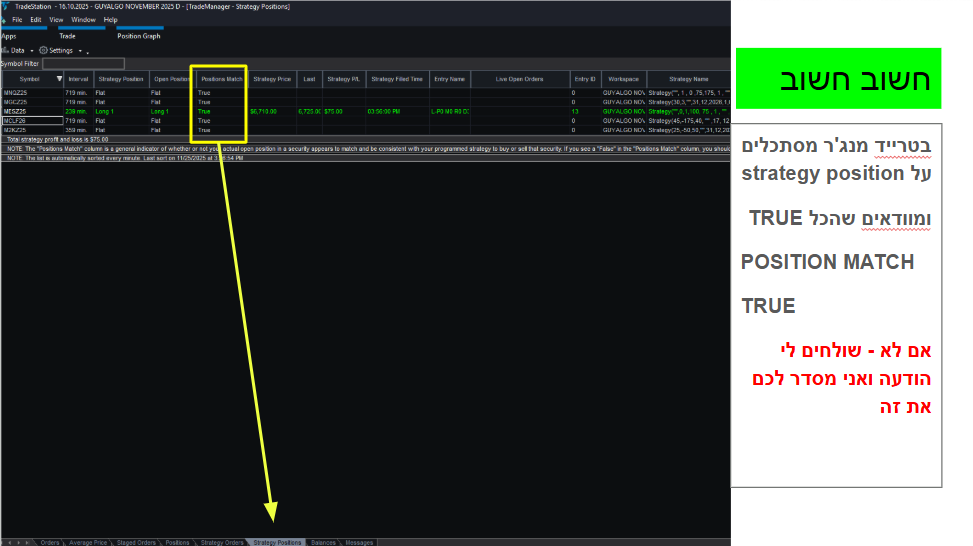
Task: Open the Data dropdown arrow
Action: [x=32, y=50]
